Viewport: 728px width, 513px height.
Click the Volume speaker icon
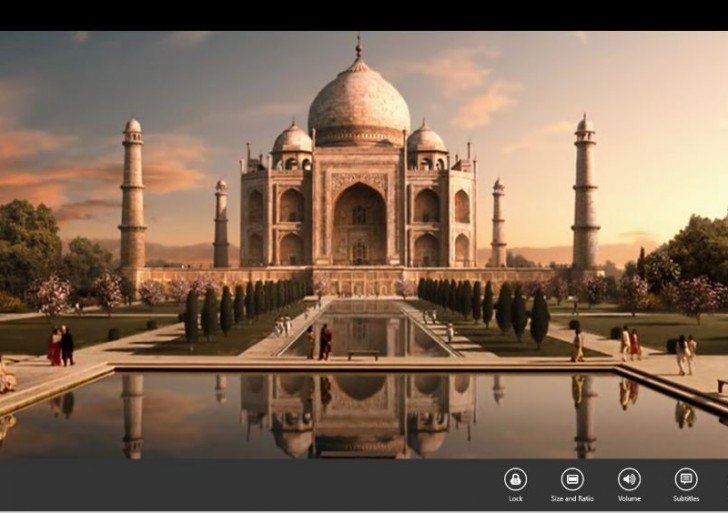[629, 479]
